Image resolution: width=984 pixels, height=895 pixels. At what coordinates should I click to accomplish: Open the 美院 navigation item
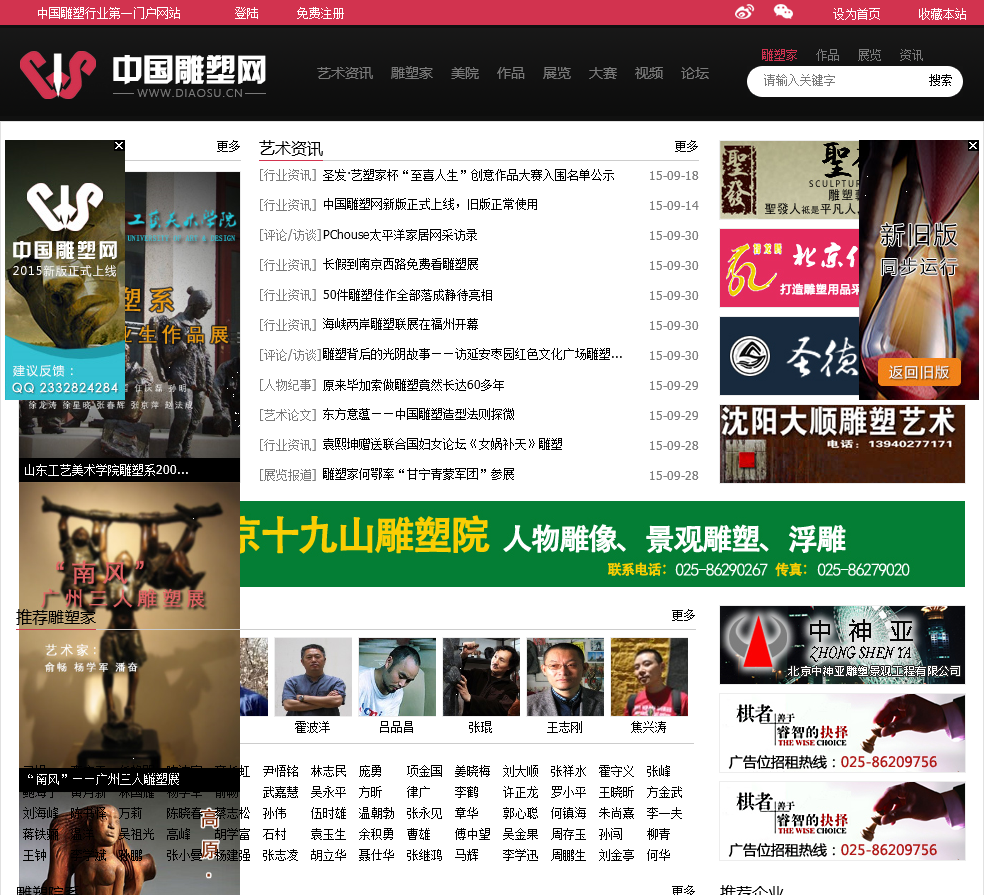pos(464,73)
